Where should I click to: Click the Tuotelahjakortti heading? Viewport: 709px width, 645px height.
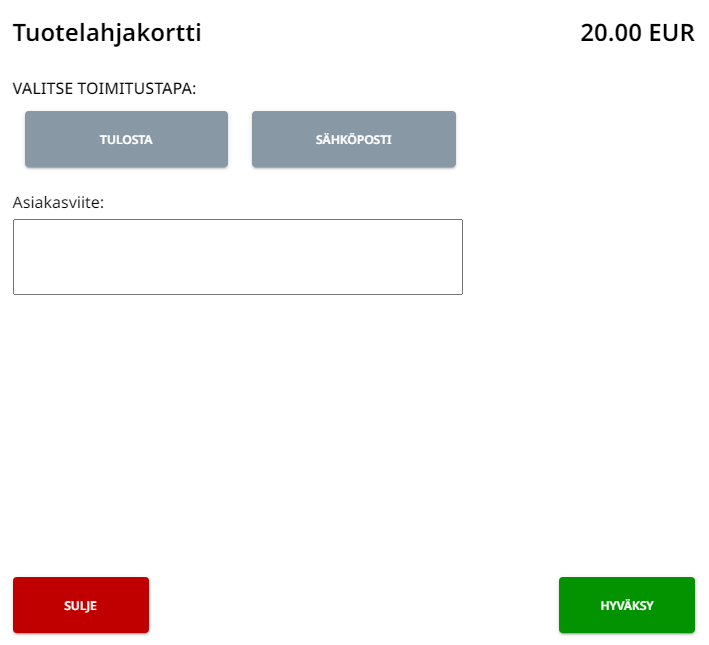coord(107,33)
